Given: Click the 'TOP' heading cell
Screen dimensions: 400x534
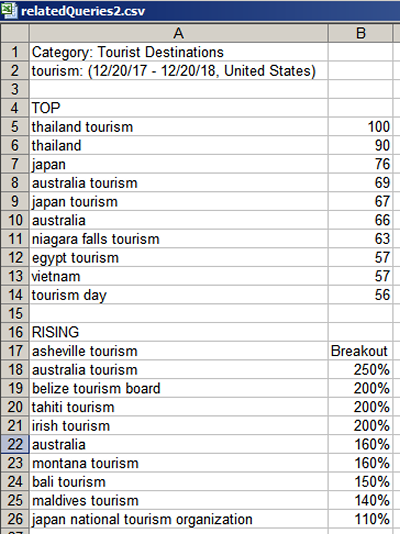Looking at the screenshot, I should 178,108.
